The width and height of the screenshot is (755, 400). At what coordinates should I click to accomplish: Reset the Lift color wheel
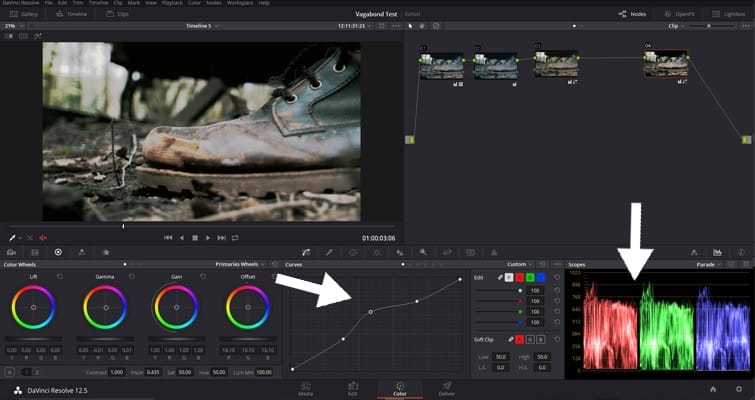(x=58, y=275)
